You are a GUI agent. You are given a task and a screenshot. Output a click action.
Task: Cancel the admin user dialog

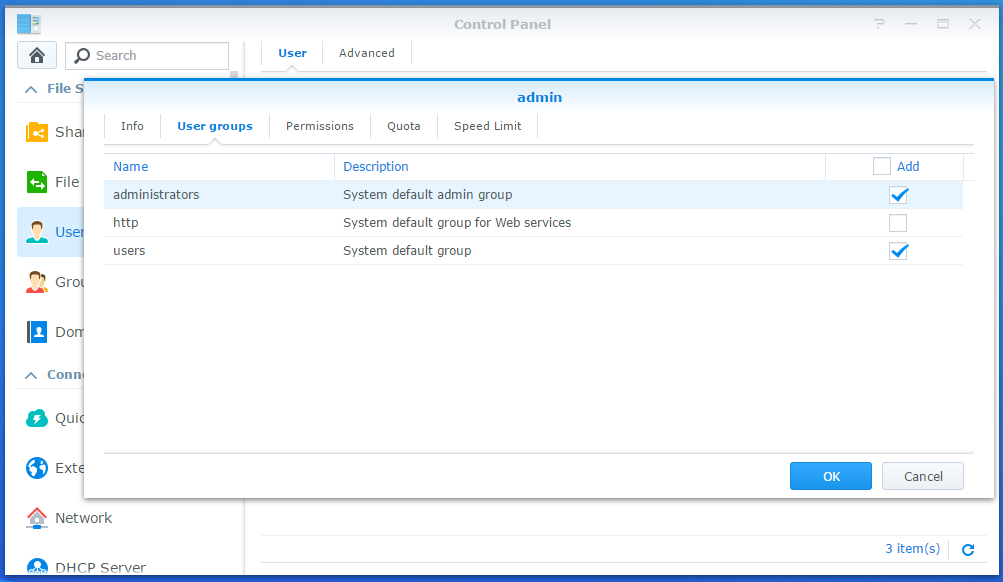pos(921,476)
